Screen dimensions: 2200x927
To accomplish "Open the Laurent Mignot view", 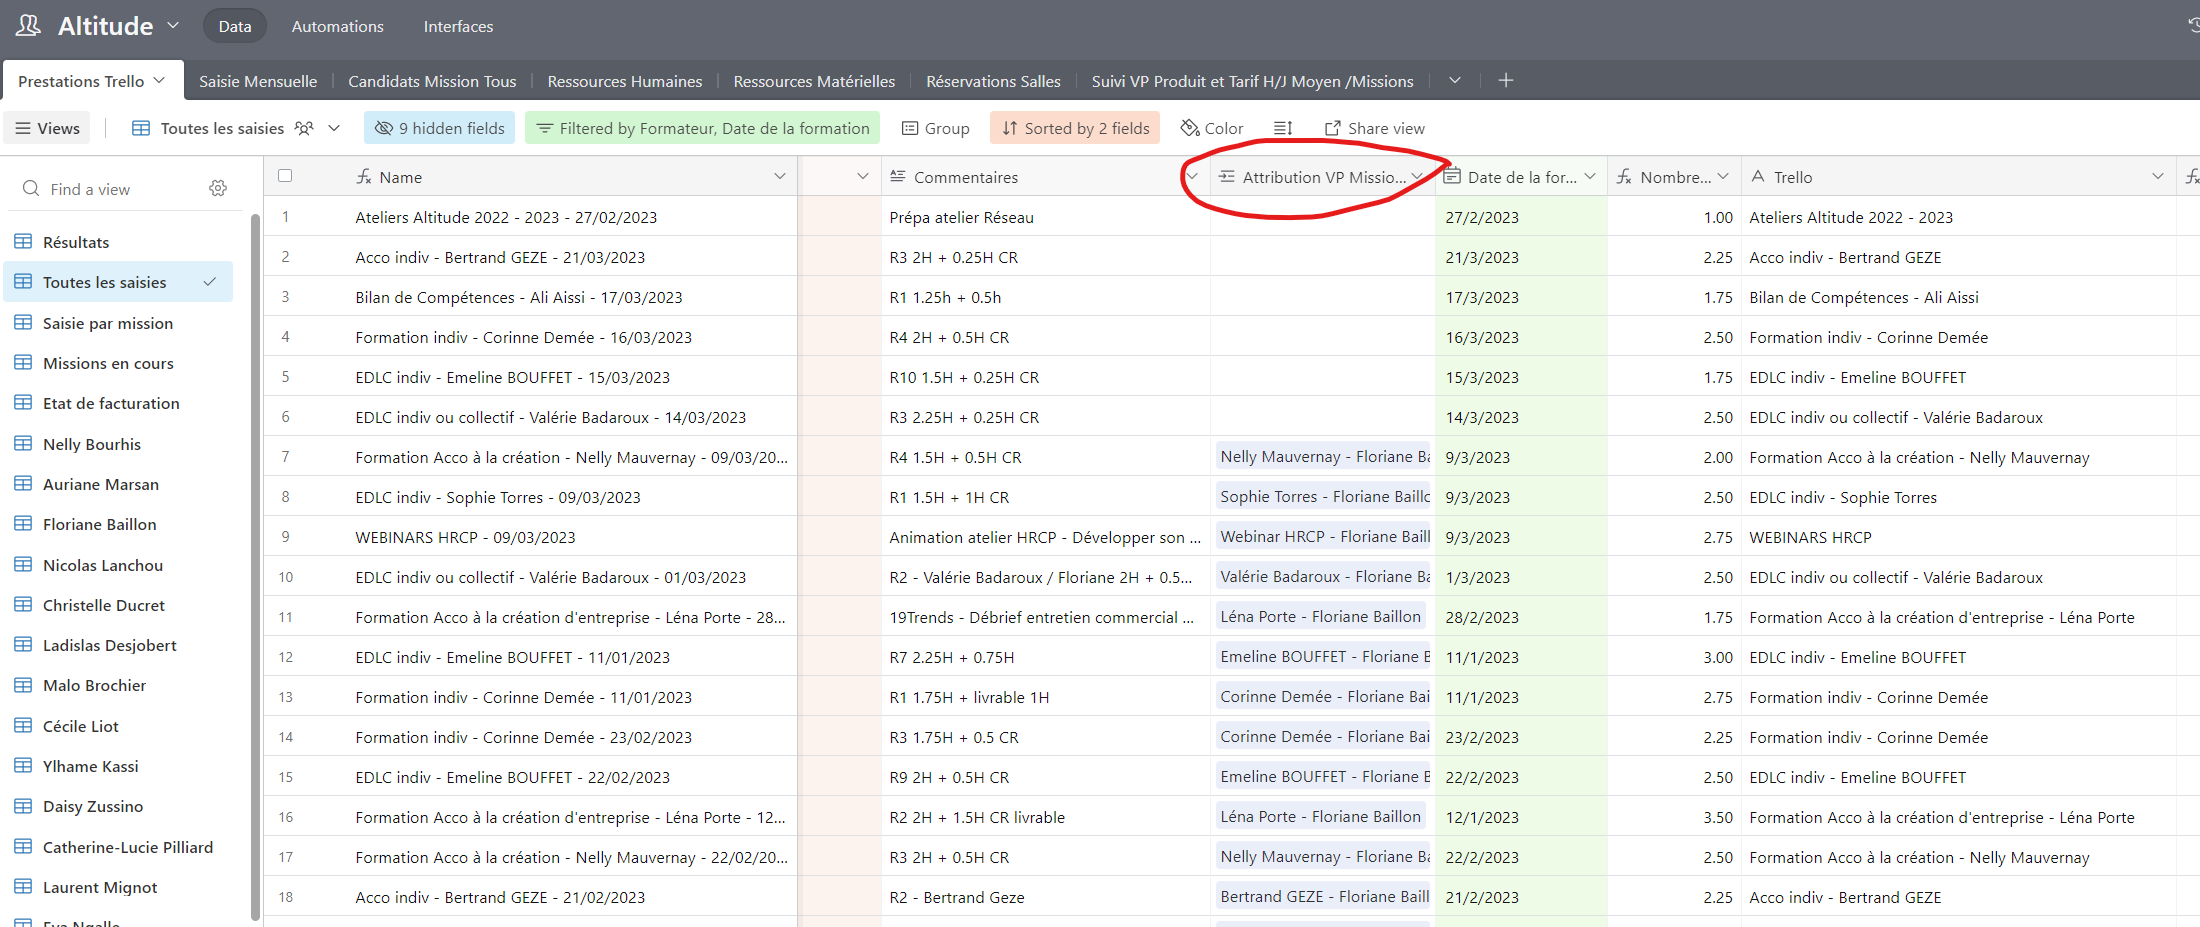I will [x=118, y=887].
